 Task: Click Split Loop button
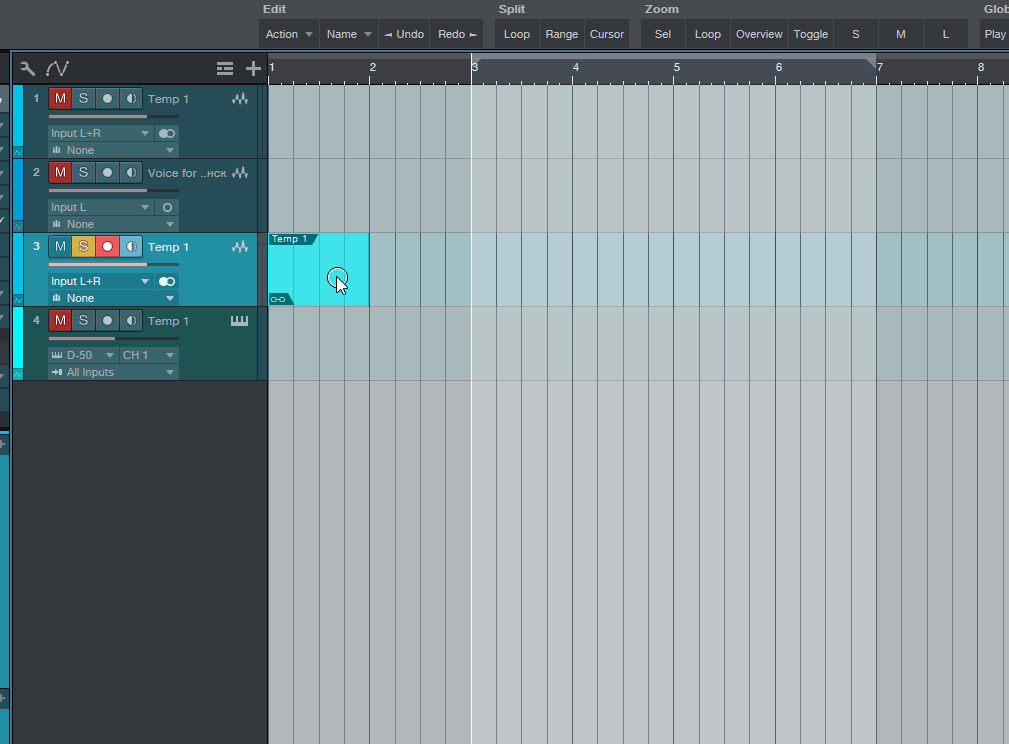(x=517, y=34)
